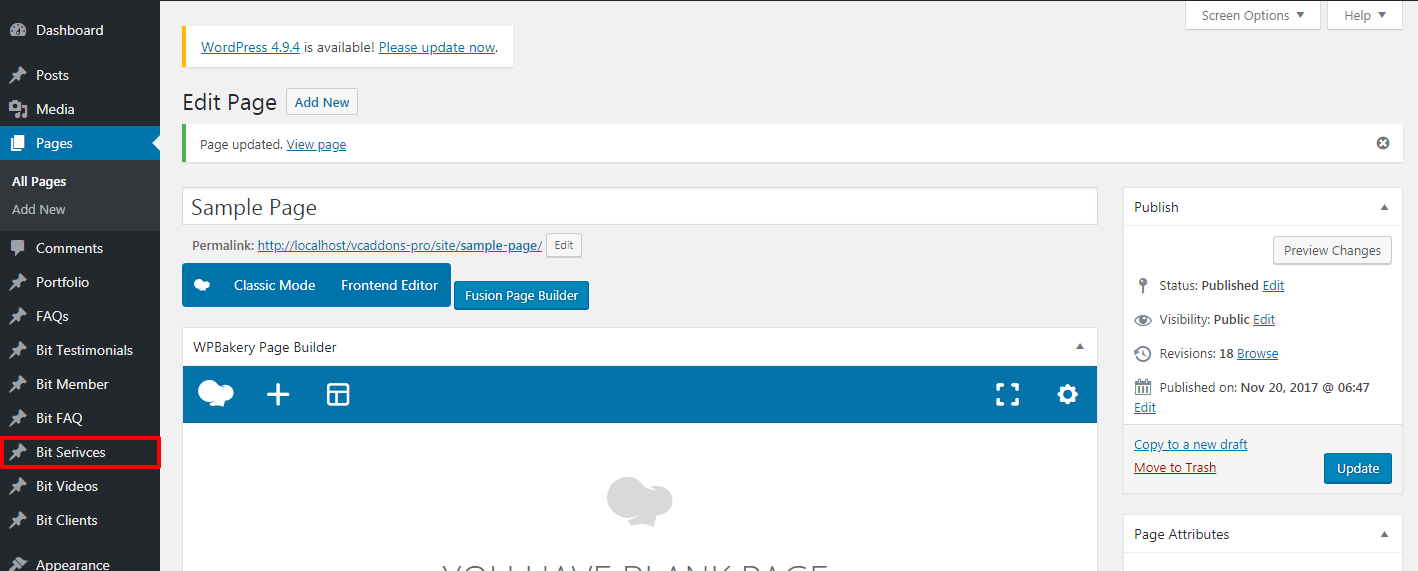Collapse the Publish panel
Screen dimensions: 1418x571
tap(1384, 207)
